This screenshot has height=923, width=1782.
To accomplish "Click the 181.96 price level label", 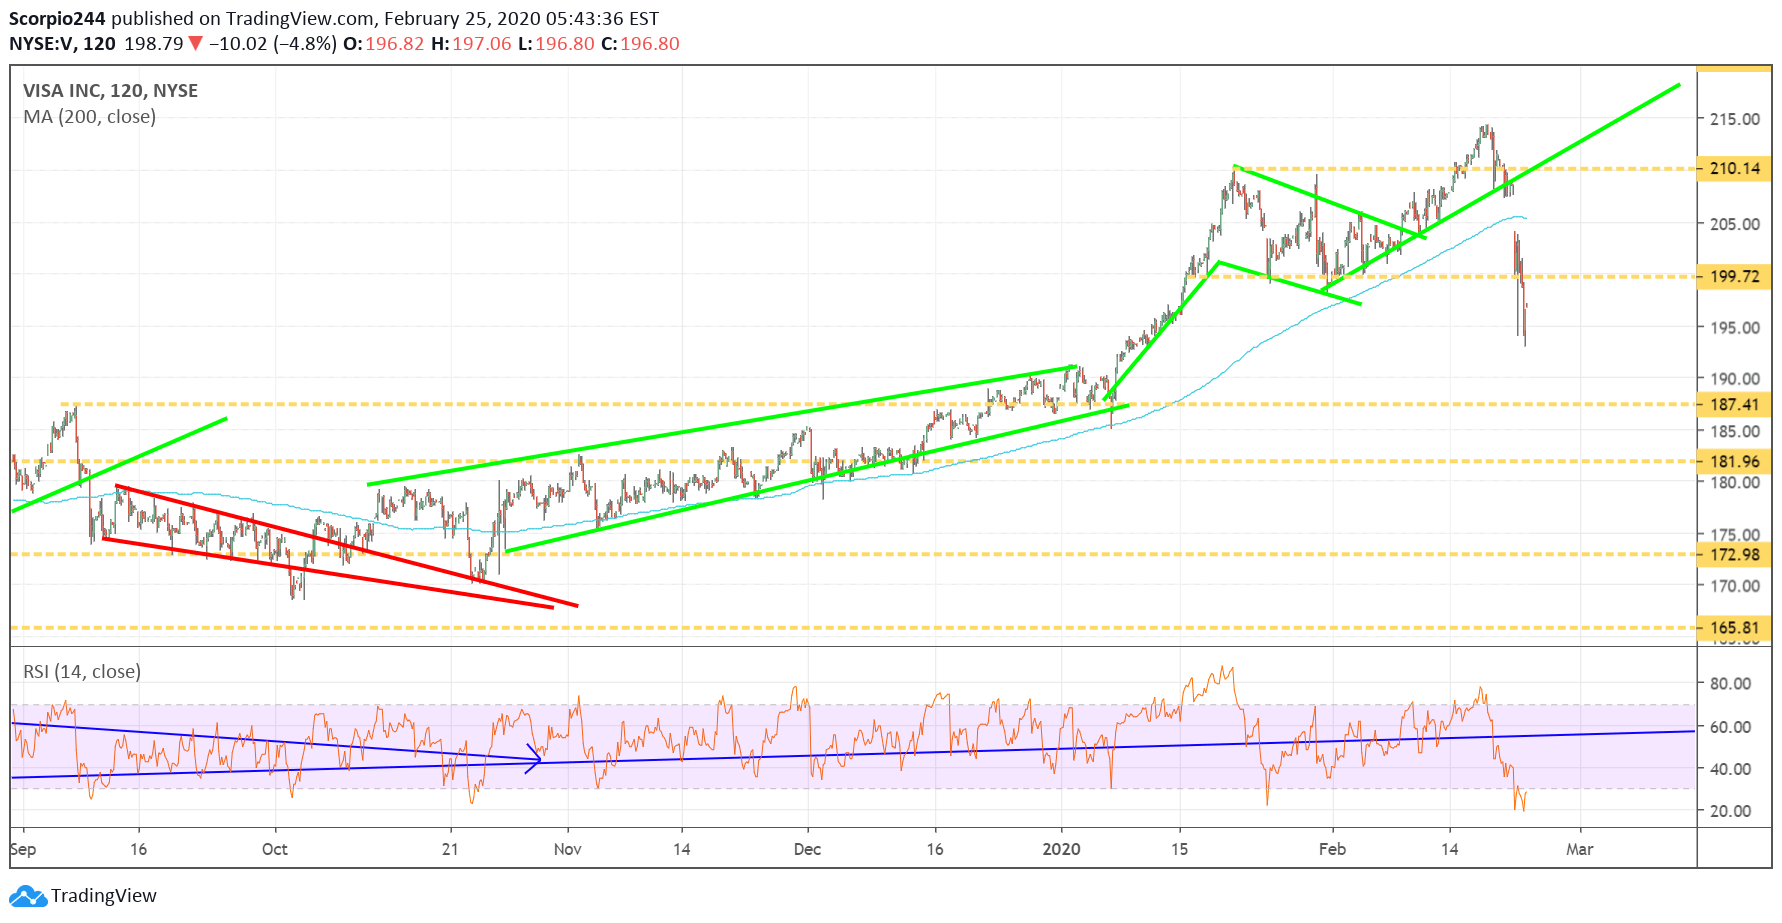I will click(x=1735, y=461).
